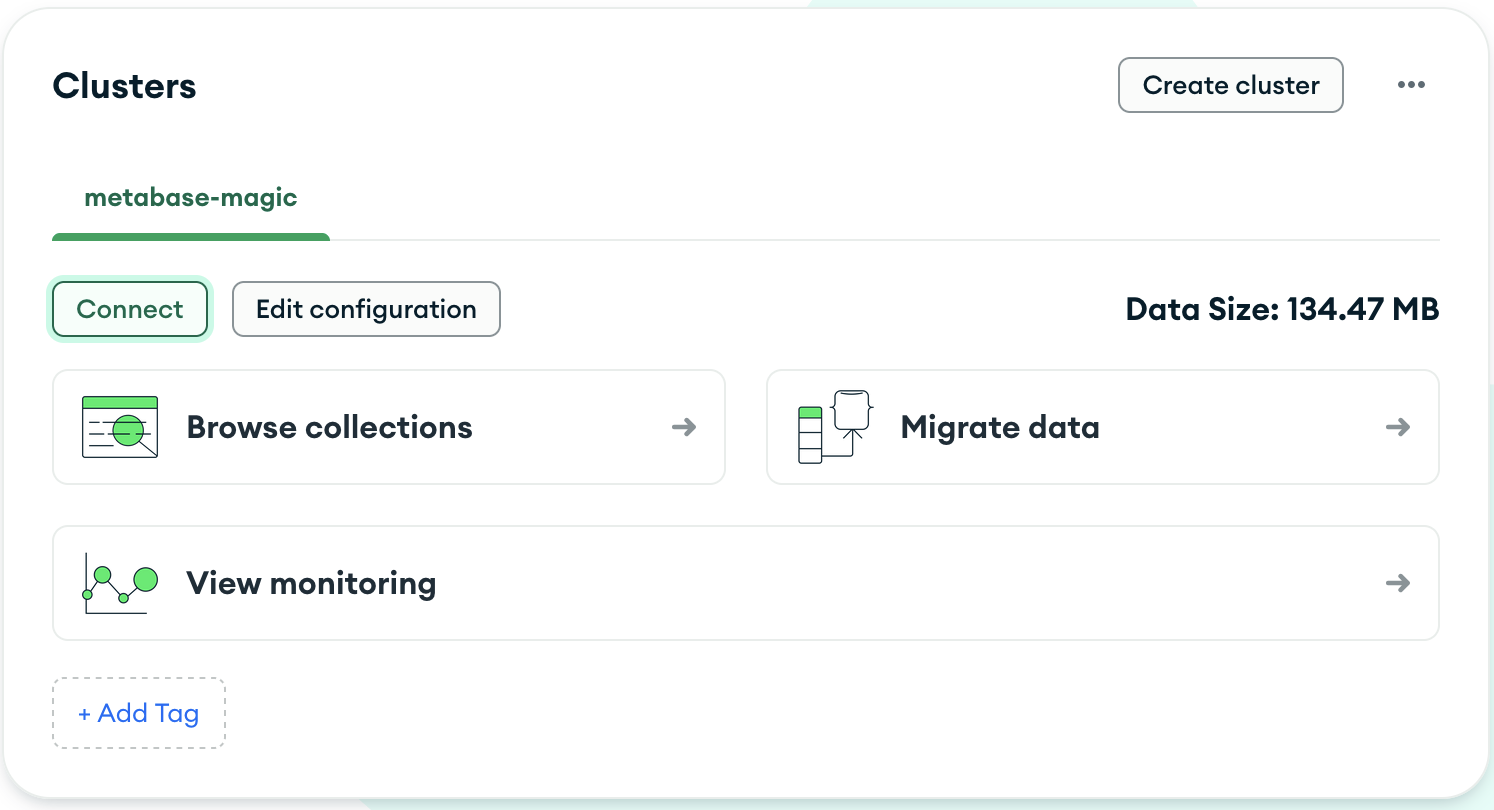Select the metabase-magic cluster tab

click(191, 197)
